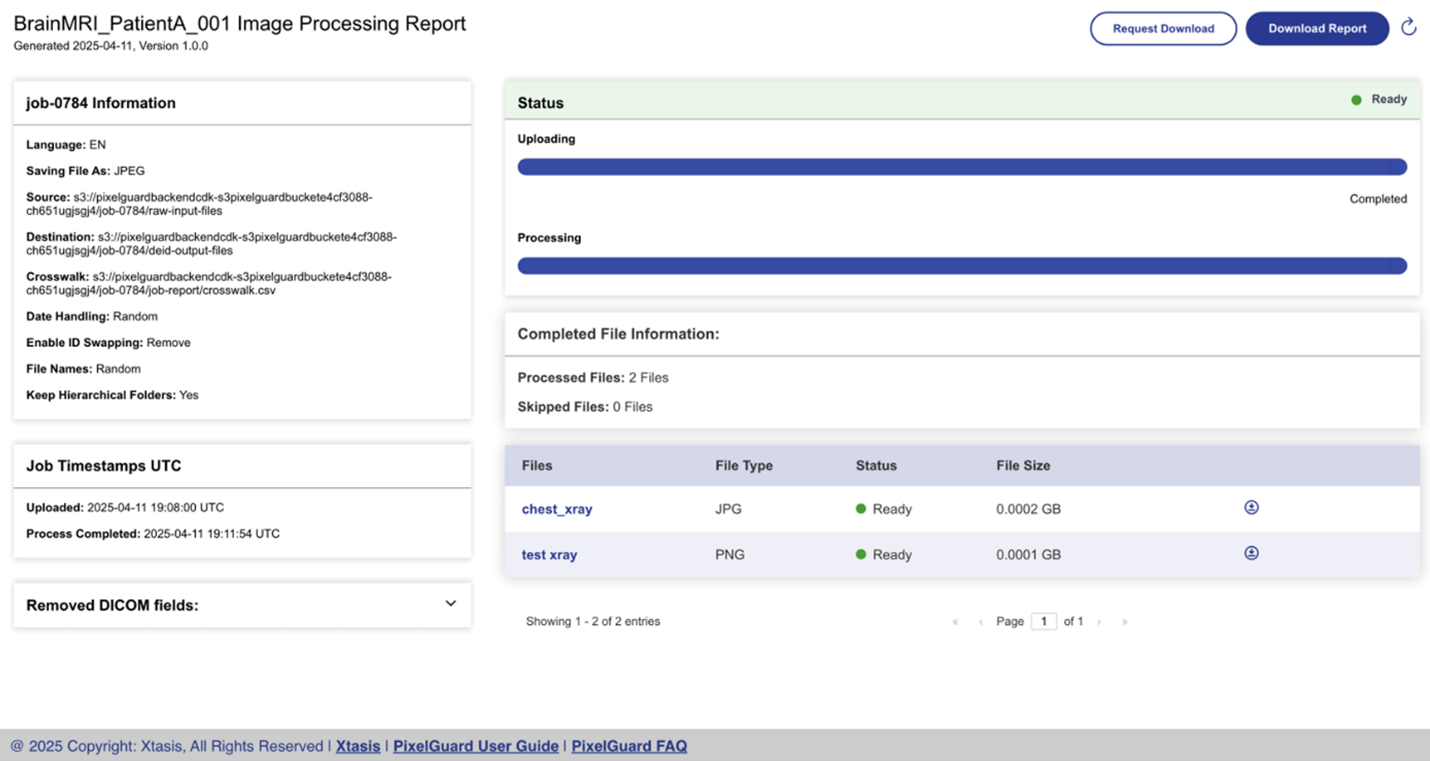Click the Ready text in the test xray row

(892, 555)
